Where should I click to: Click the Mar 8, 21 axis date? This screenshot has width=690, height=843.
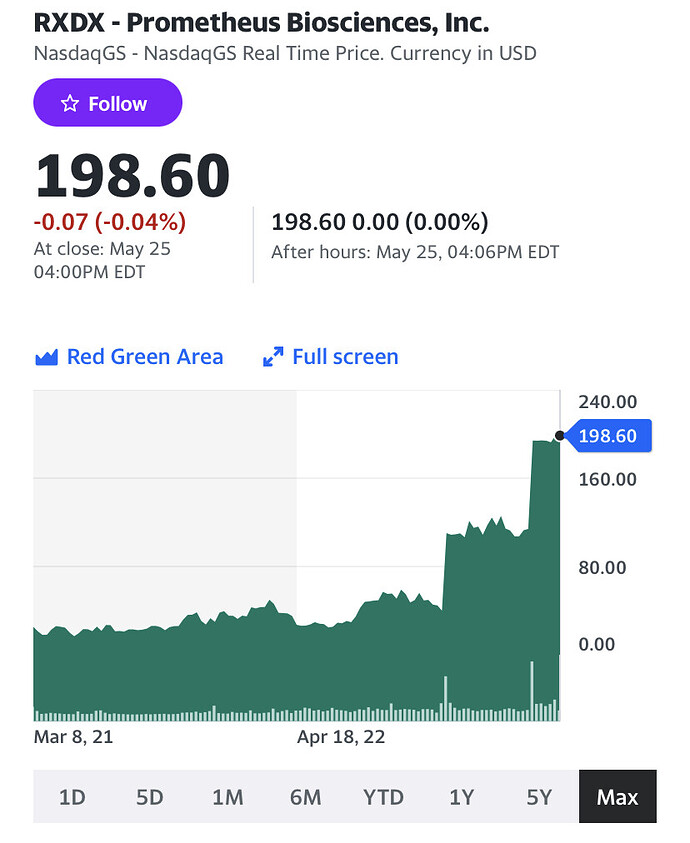[74, 737]
